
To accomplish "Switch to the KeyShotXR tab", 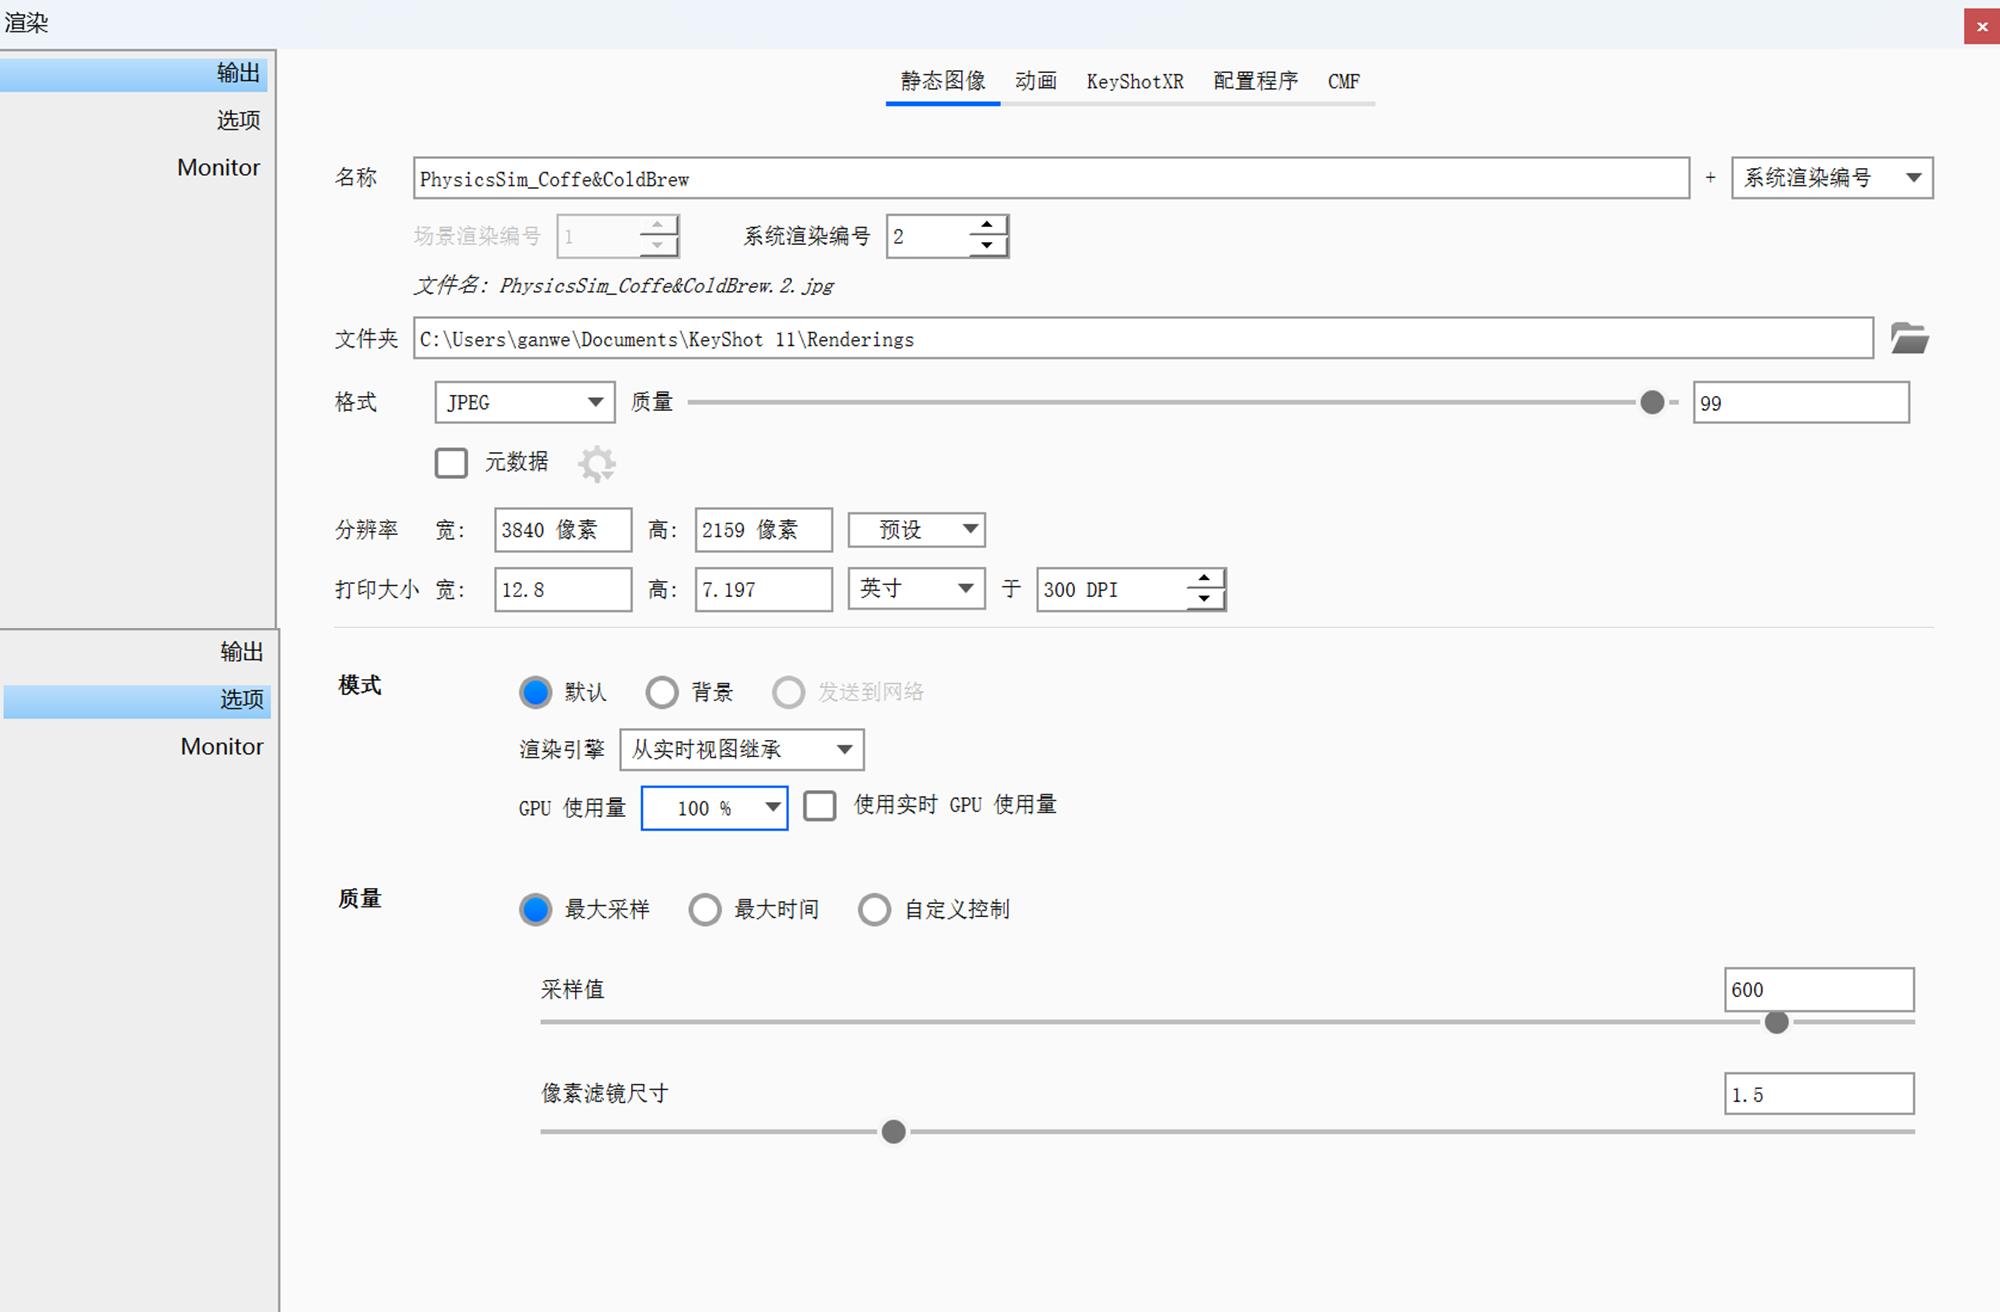I will pos(1135,81).
